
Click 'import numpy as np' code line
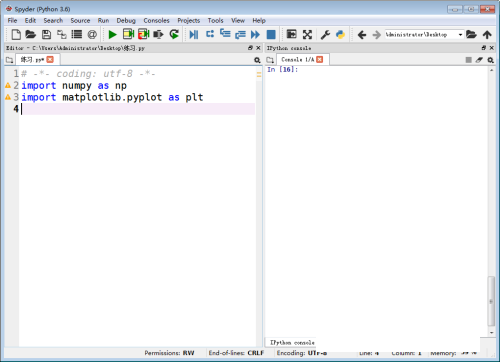click(x=74, y=86)
